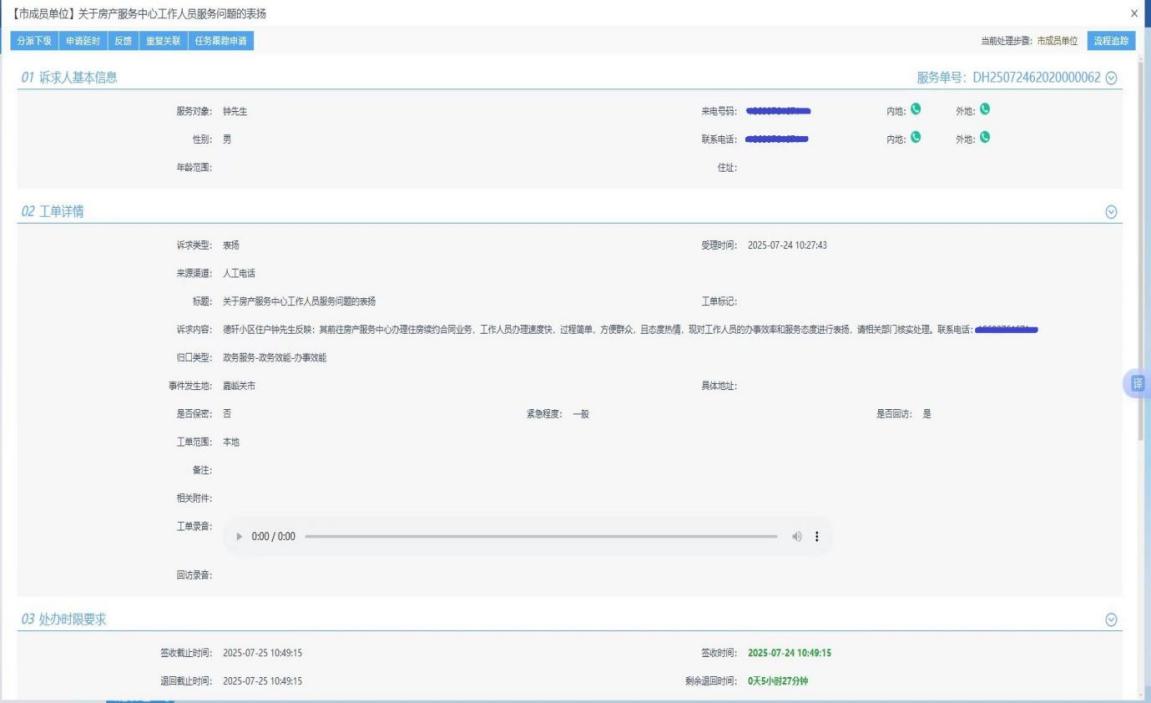Click the audio progress slider track
1151x703 pixels.
(x=540, y=537)
